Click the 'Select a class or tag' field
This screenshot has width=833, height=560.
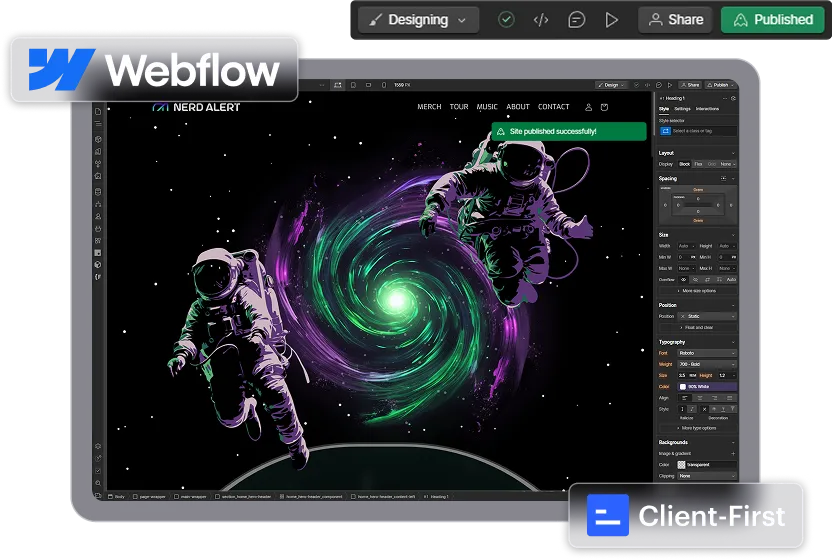tap(698, 131)
